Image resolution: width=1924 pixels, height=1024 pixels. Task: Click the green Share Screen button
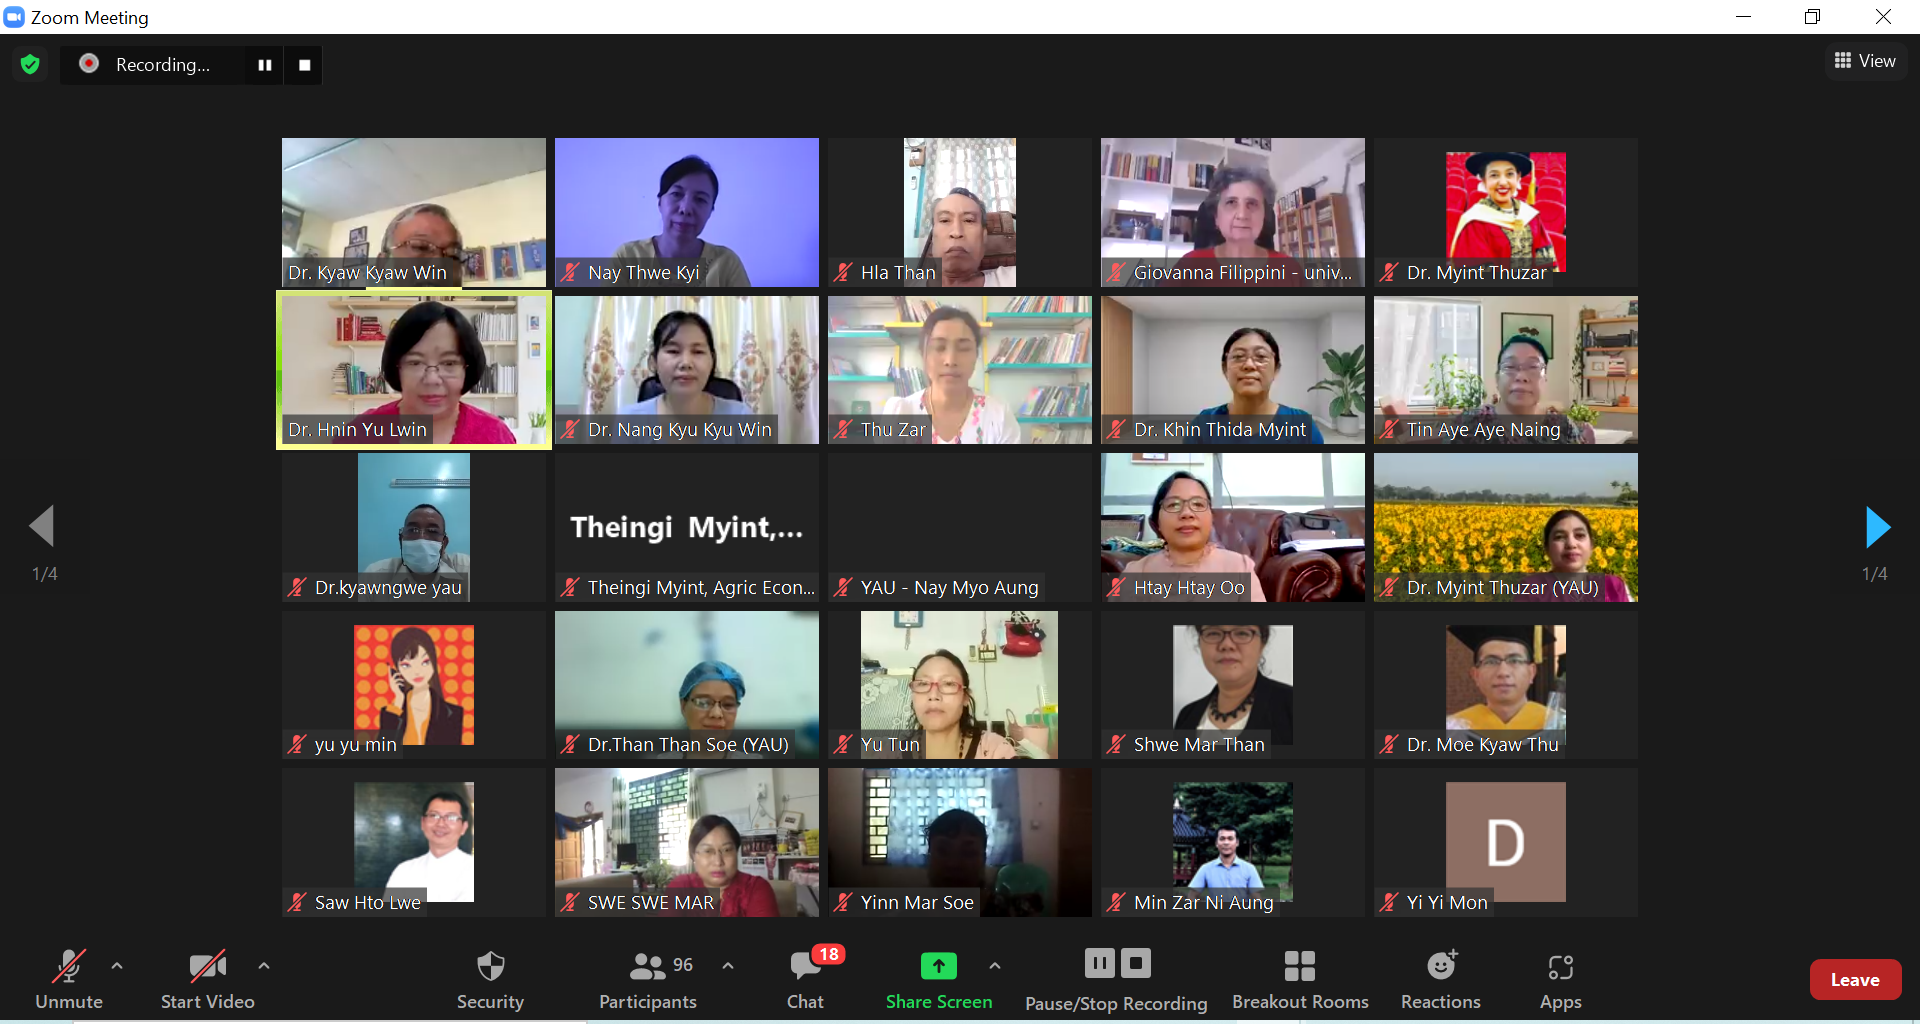tap(938, 981)
